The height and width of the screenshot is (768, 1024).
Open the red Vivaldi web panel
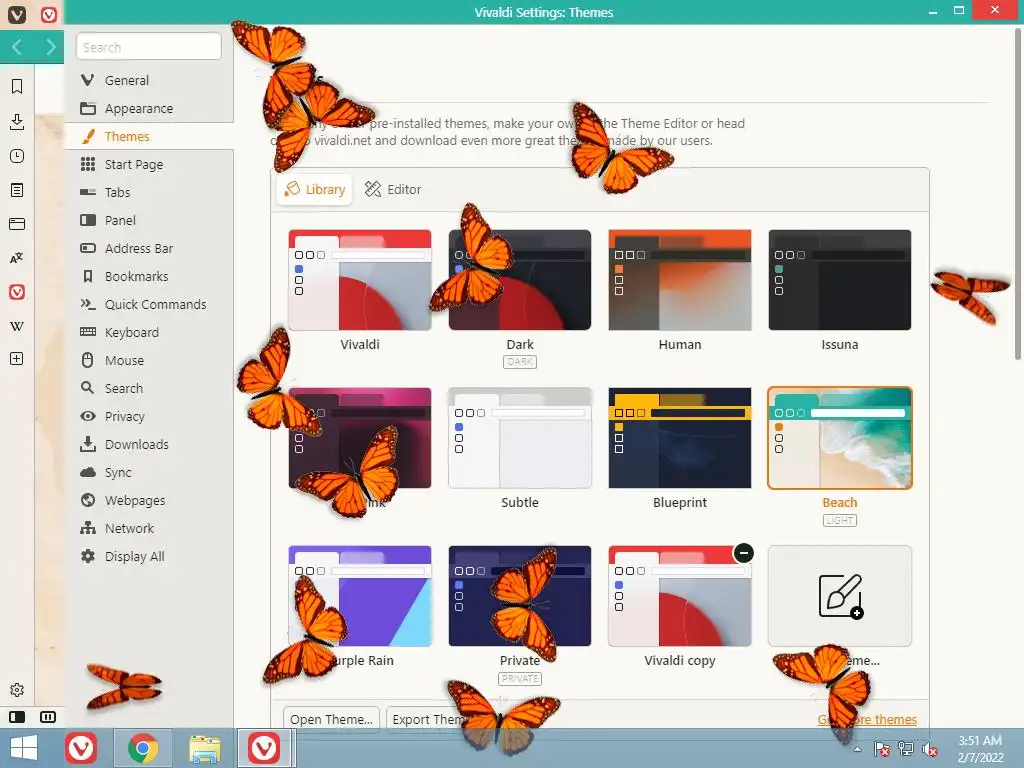click(x=17, y=292)
